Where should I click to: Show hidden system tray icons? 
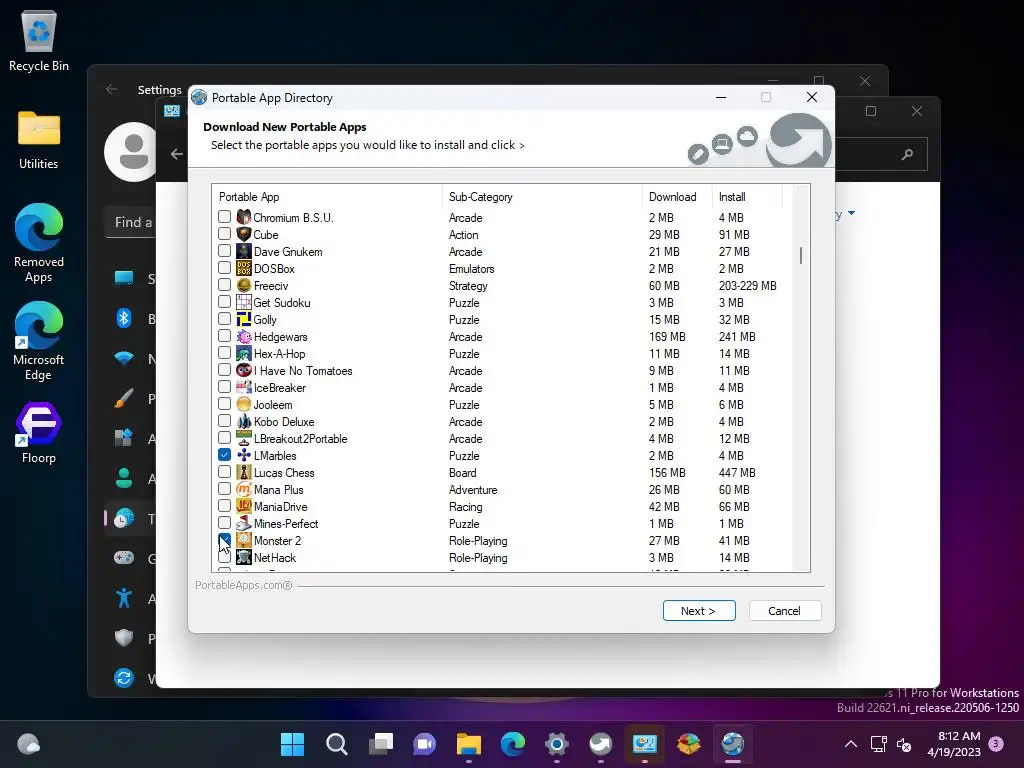click(x=850, y=744)
